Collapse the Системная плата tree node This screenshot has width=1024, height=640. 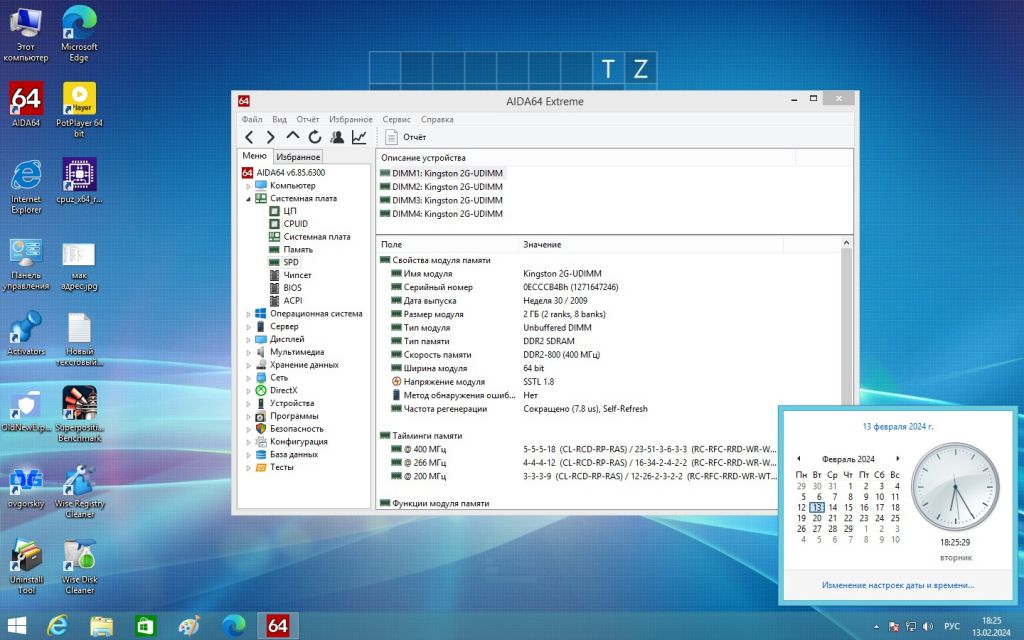pyautogui.click(x=248, y=199)
